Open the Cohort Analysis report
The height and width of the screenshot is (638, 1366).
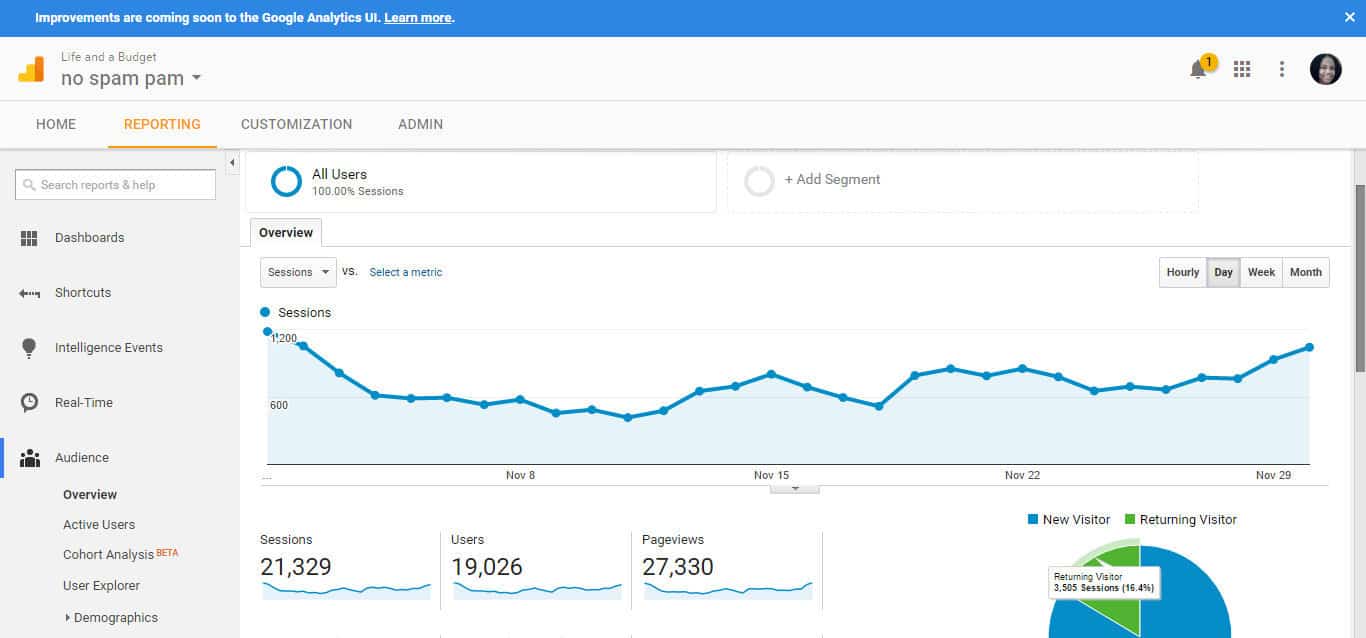click(x=108, y=554)
